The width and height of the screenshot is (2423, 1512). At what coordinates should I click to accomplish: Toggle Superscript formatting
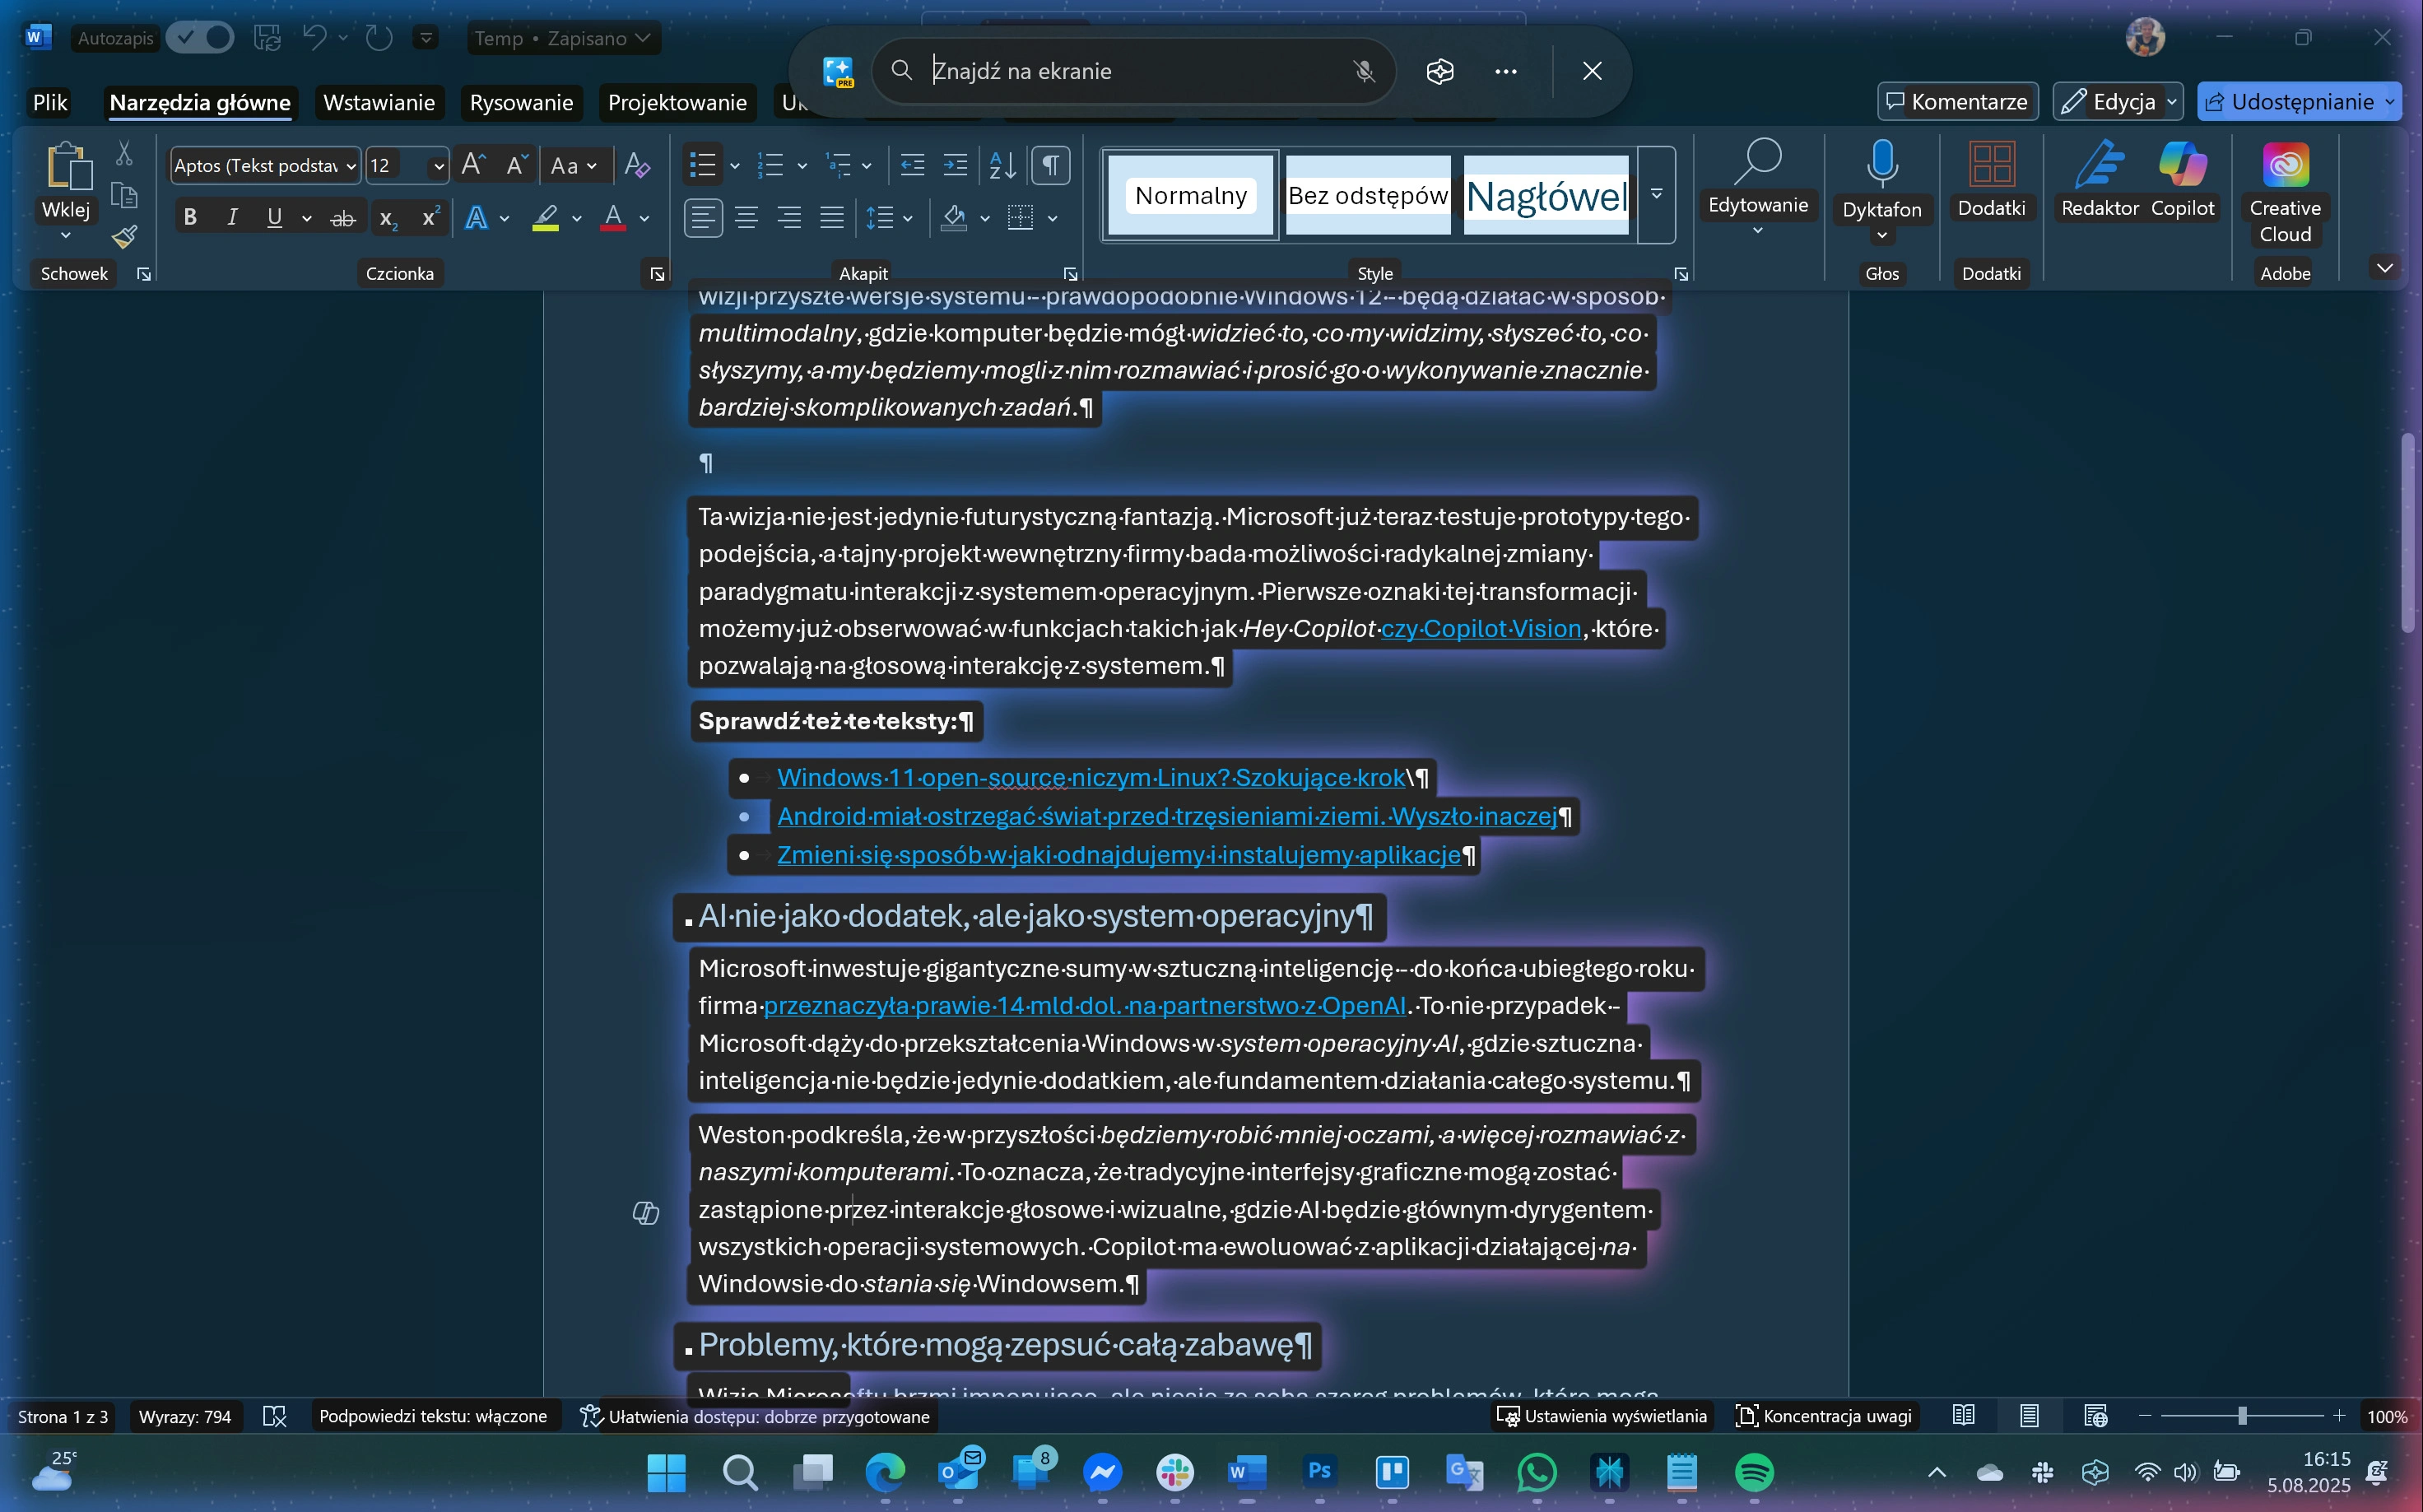click(430, 217)
